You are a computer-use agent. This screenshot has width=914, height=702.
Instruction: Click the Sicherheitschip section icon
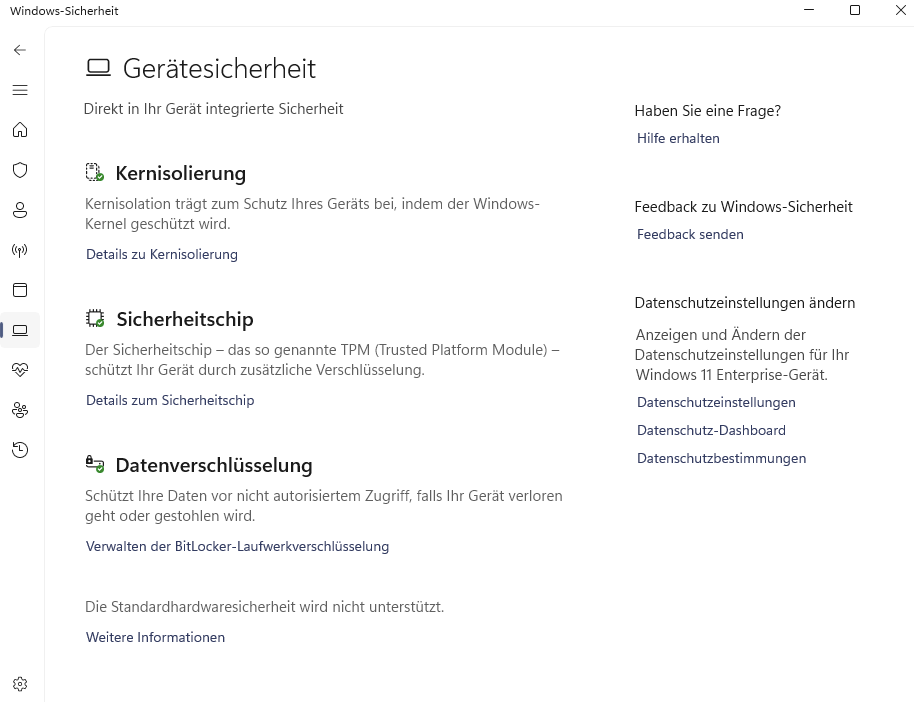pyautogui.click(x=94, y=318)
